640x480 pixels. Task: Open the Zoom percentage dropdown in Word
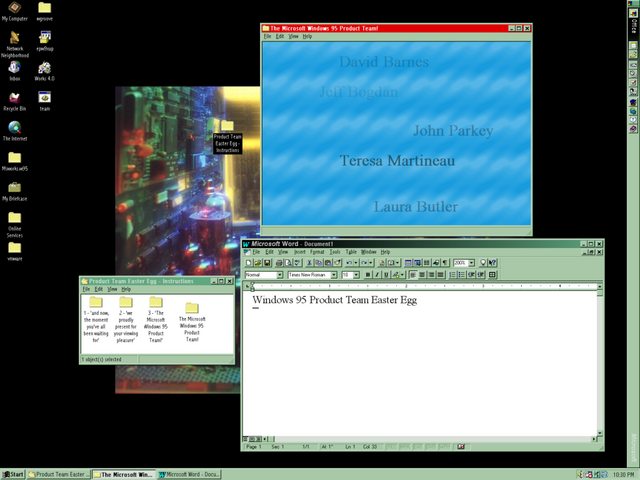[471, 263]
